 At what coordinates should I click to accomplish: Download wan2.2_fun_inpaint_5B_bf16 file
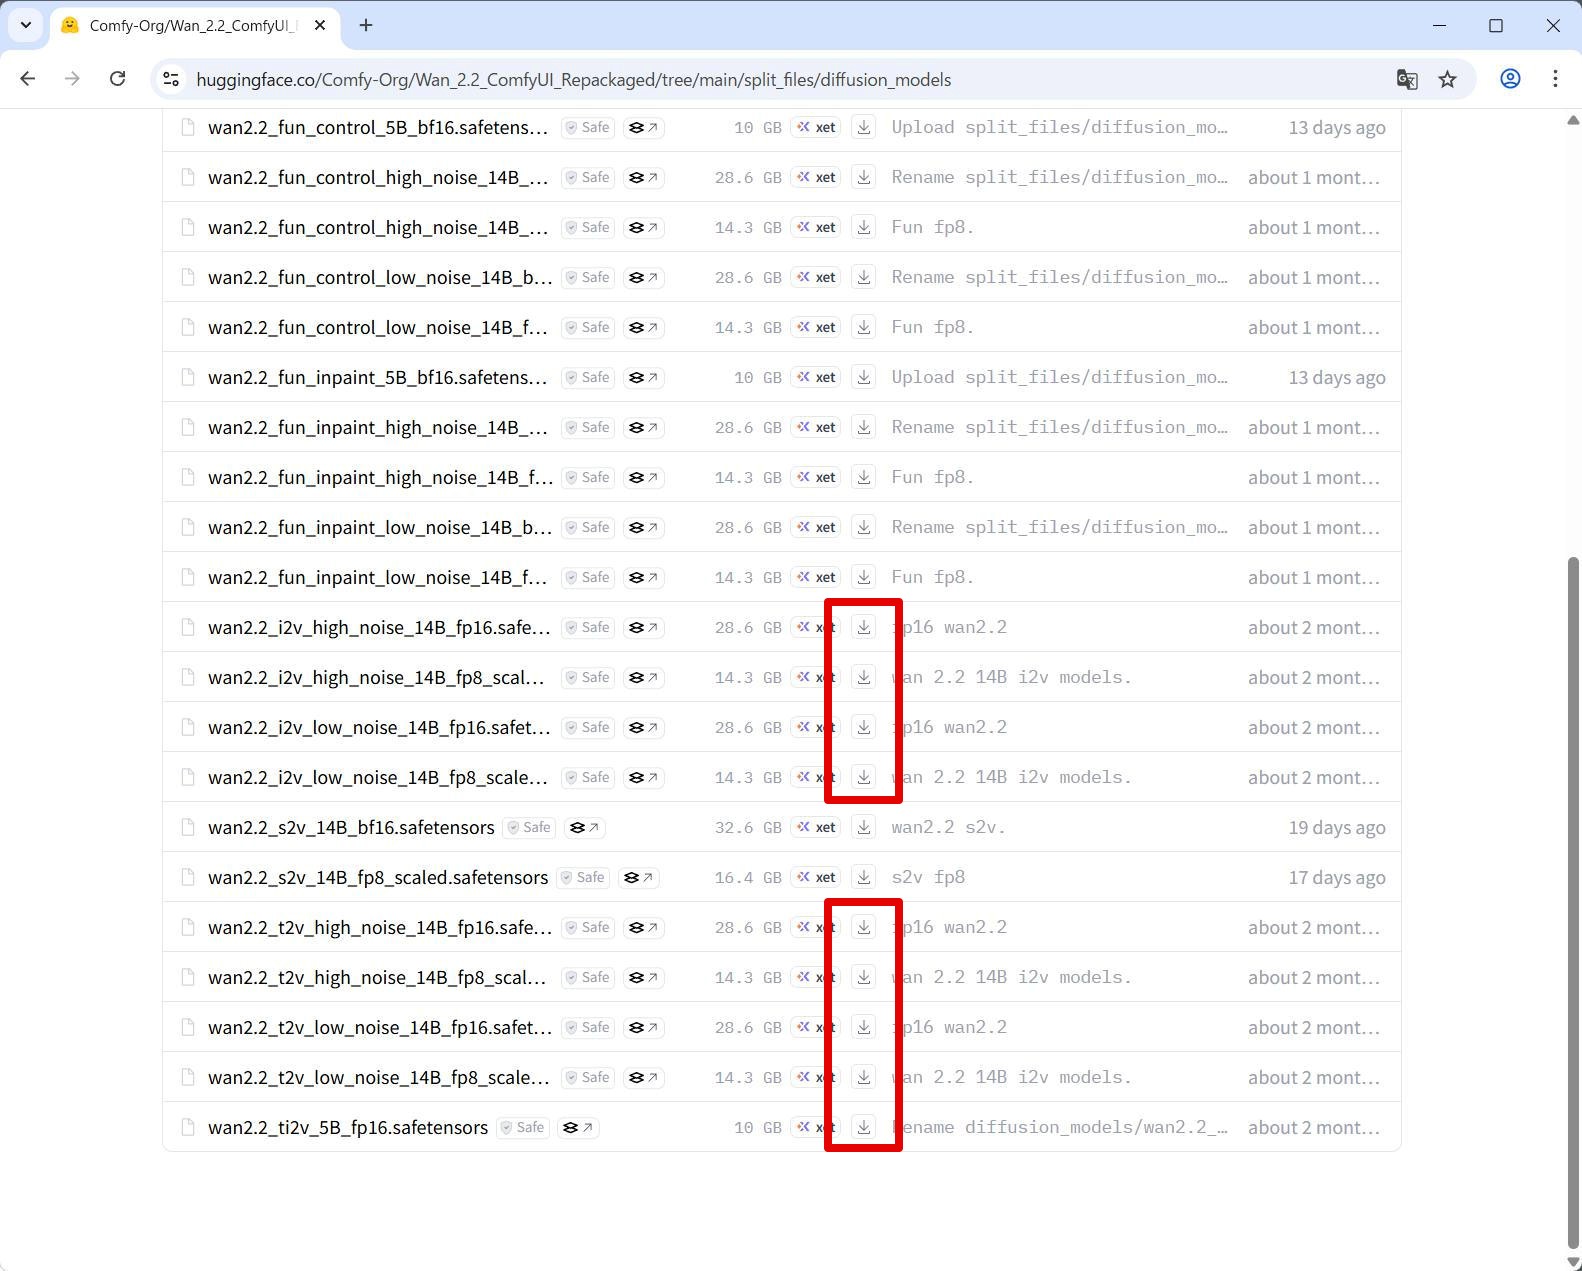tap(864, 377)
